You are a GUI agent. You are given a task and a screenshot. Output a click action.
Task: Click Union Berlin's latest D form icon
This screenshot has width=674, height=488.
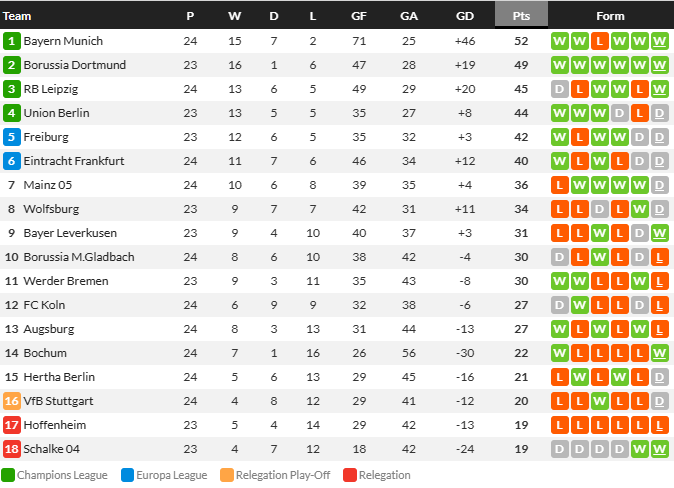[659, 113]
